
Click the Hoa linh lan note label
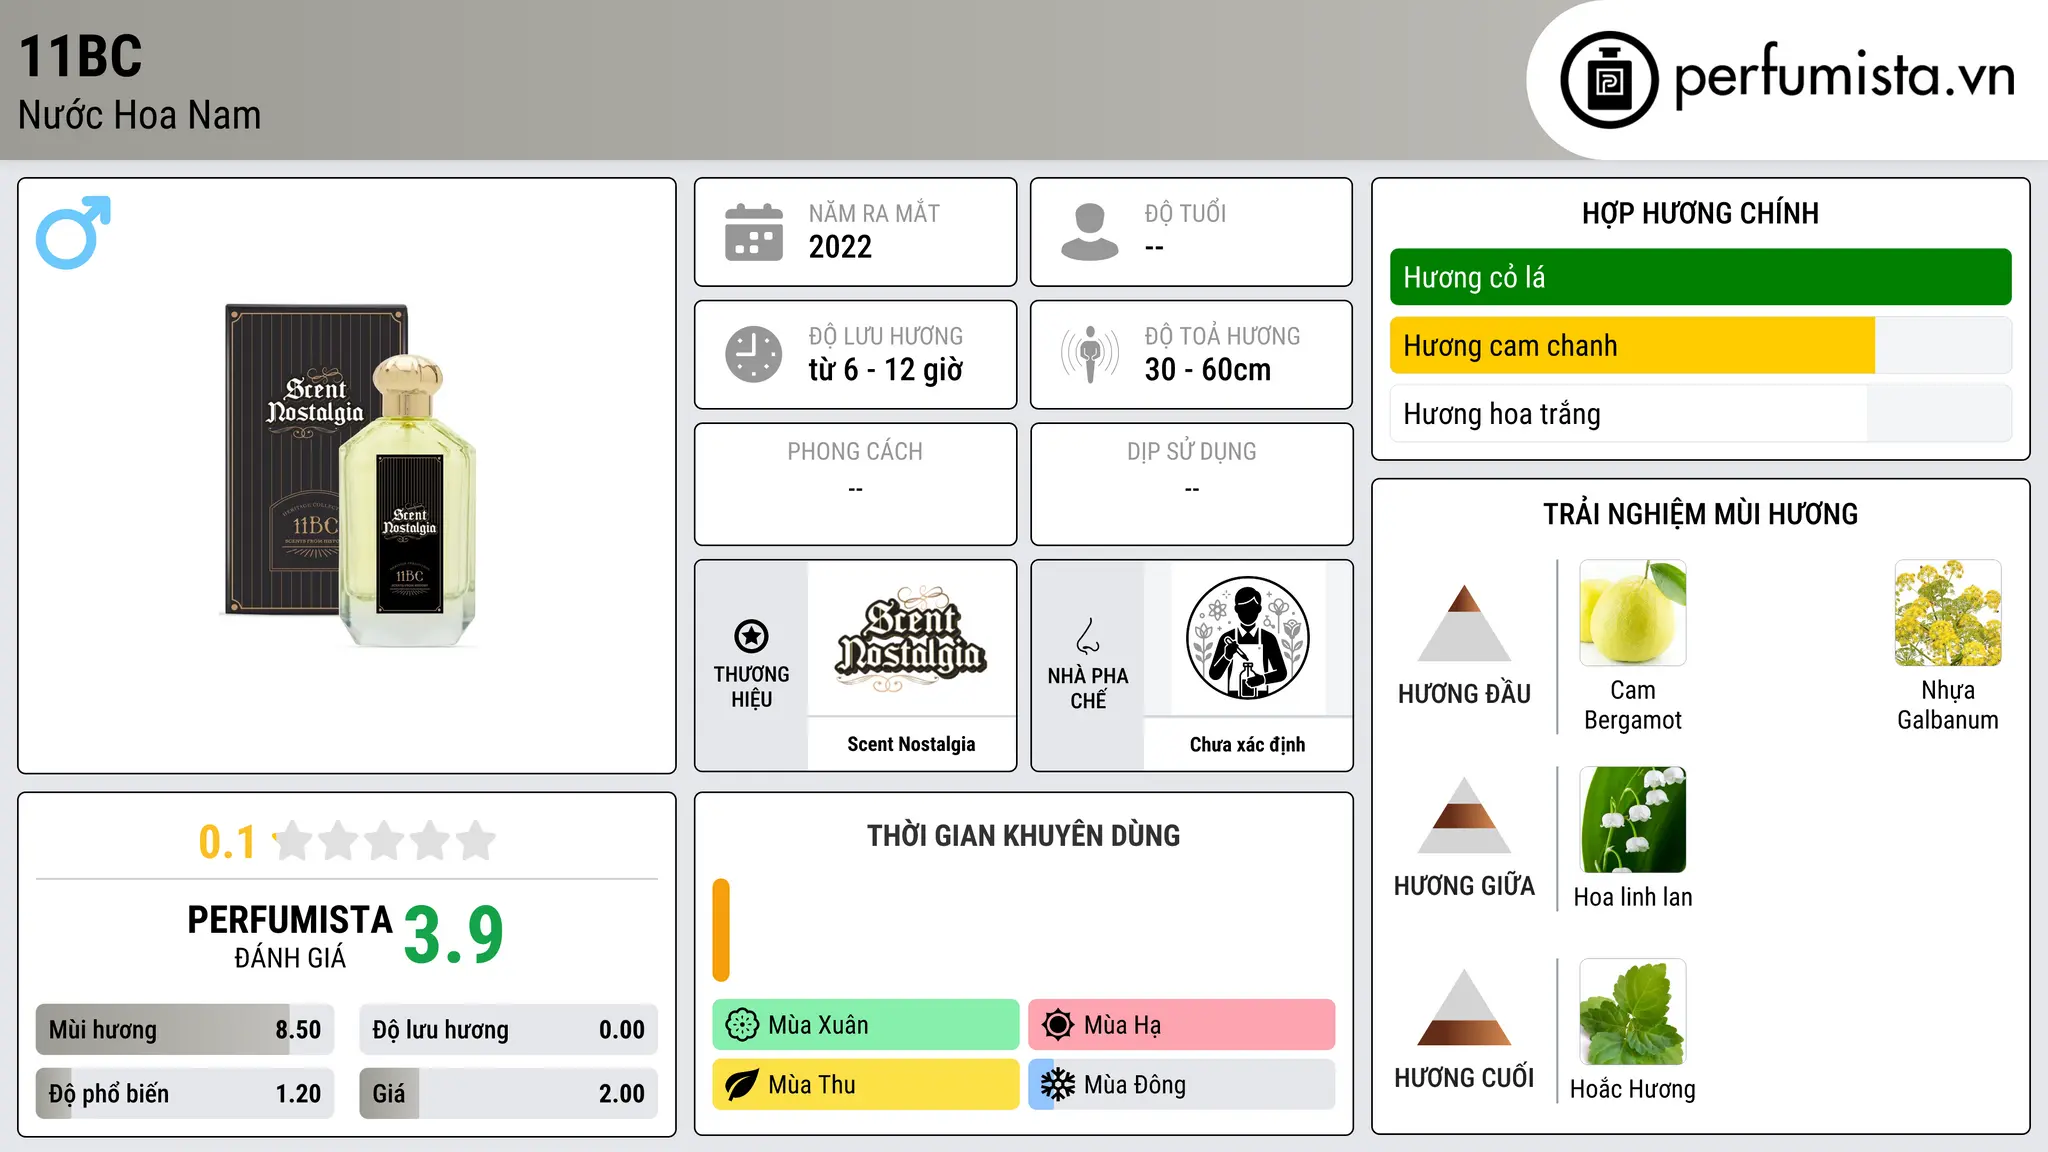[x=1633, y=897]
